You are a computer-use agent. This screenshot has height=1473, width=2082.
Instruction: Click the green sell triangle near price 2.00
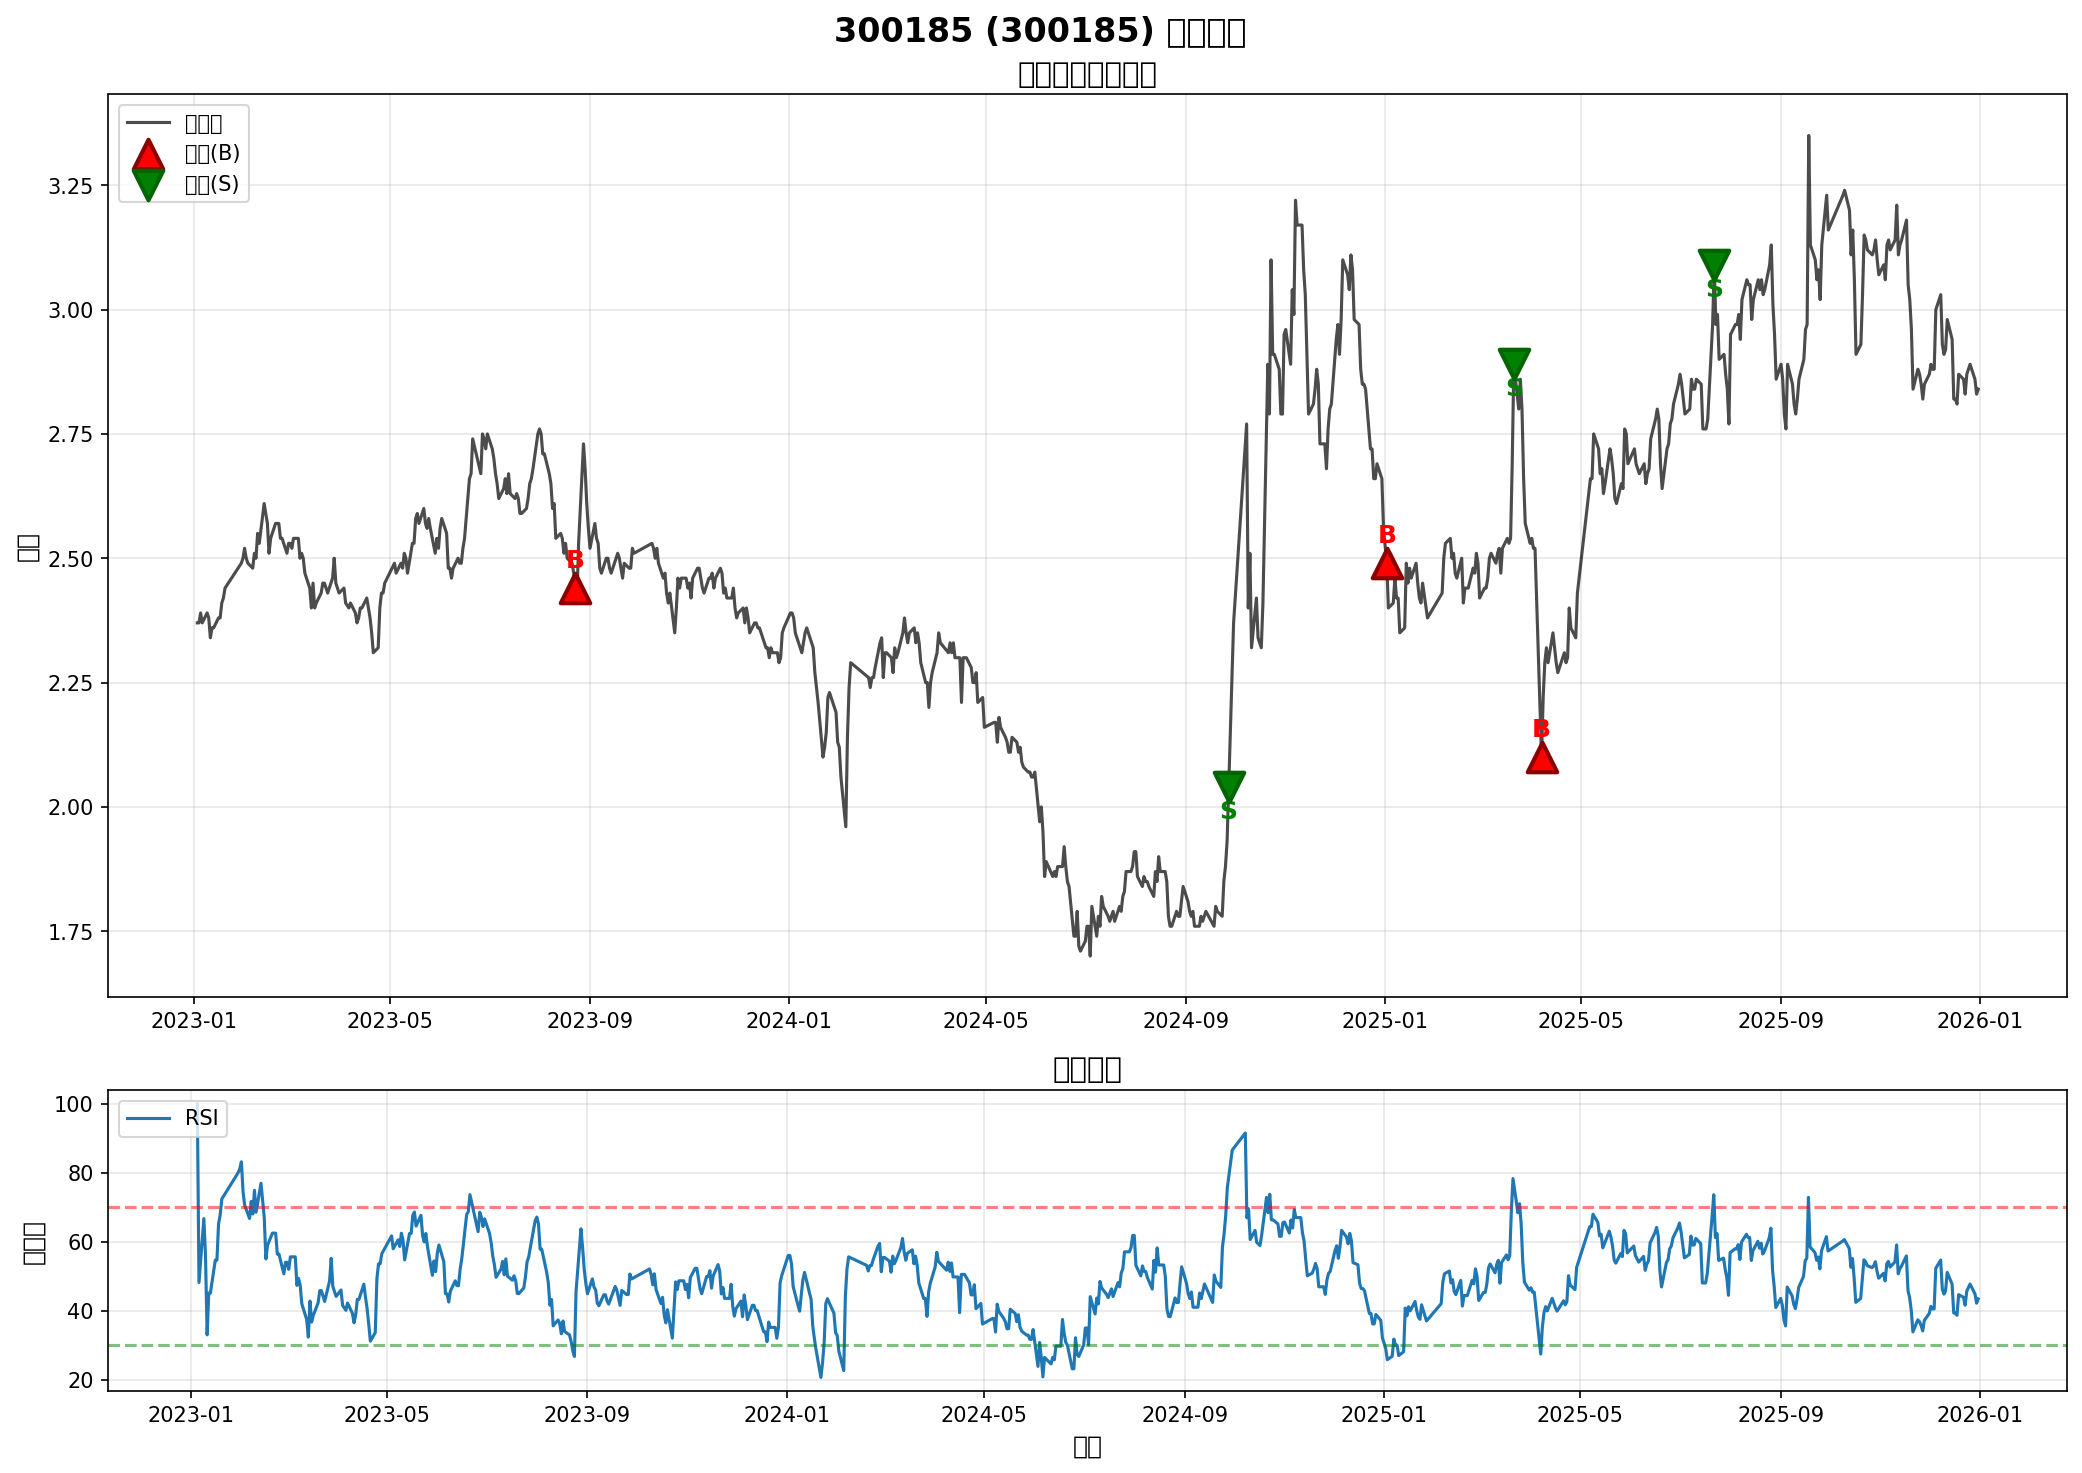pyautogui.click(x=1229, y=785)
